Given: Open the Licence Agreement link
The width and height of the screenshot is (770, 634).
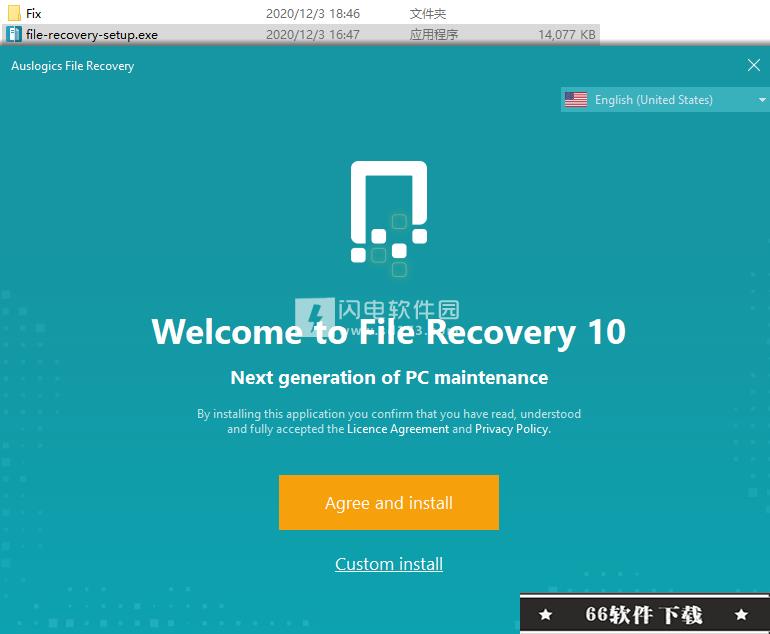Looking at the screenshot, I should coord(398,429).
